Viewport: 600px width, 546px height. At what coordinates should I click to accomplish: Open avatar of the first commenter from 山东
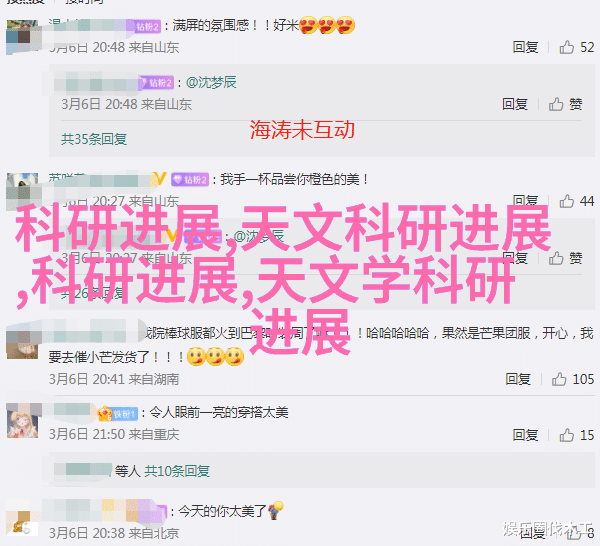click(23, 37)
